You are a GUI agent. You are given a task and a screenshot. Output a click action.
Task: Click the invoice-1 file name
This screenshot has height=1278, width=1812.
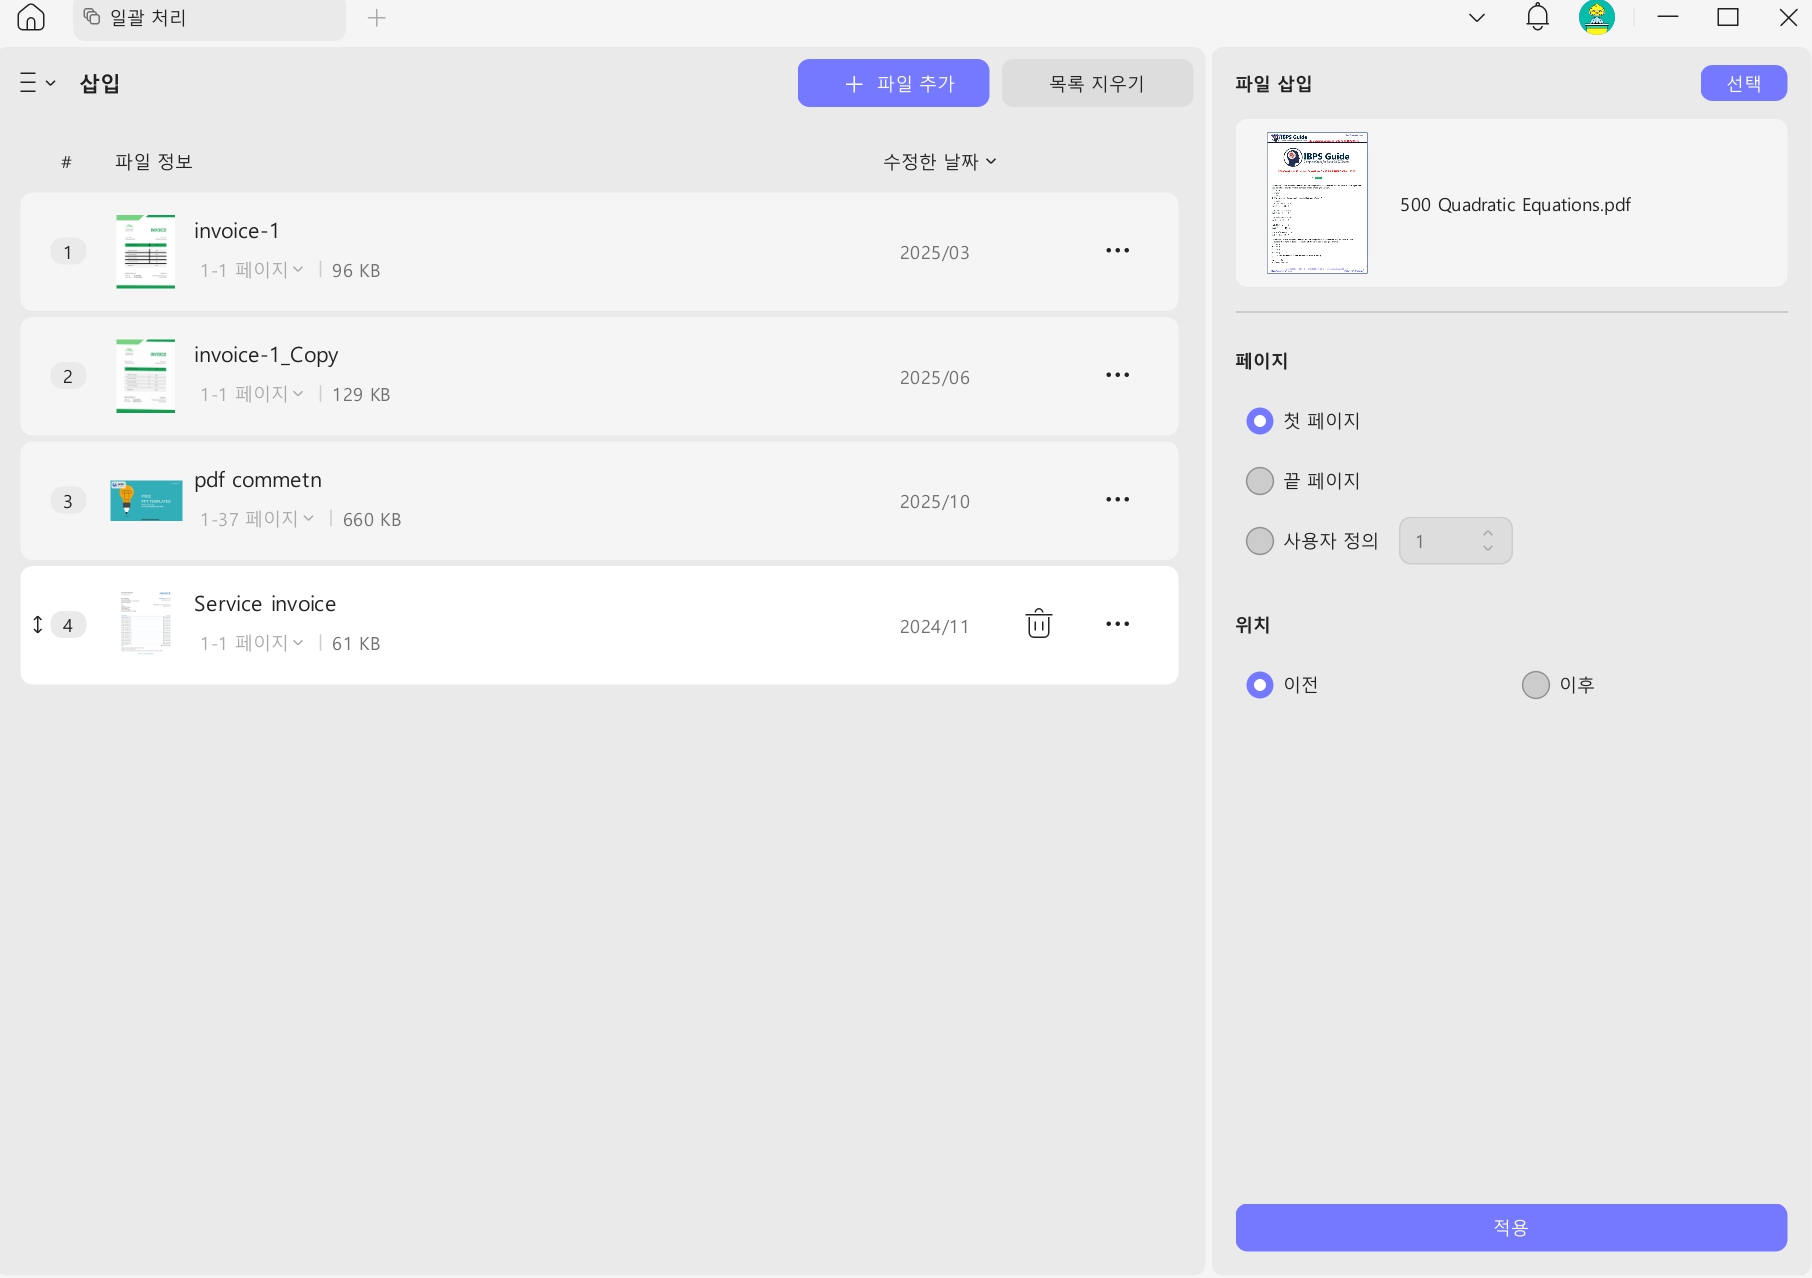[x=237, y=231]
